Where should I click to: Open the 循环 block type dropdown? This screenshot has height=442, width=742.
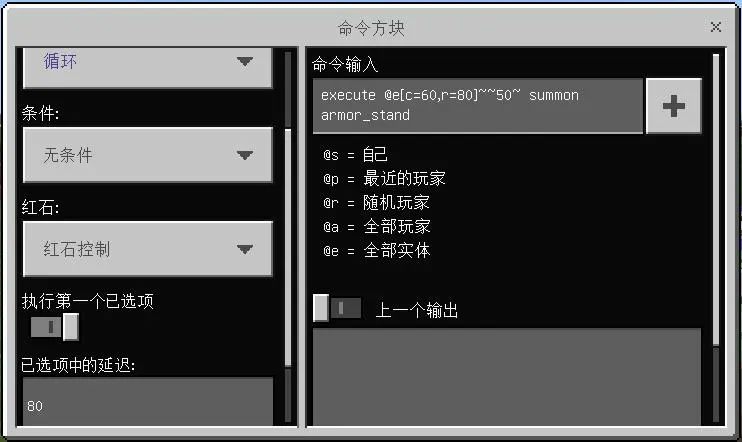pos(148,67)
